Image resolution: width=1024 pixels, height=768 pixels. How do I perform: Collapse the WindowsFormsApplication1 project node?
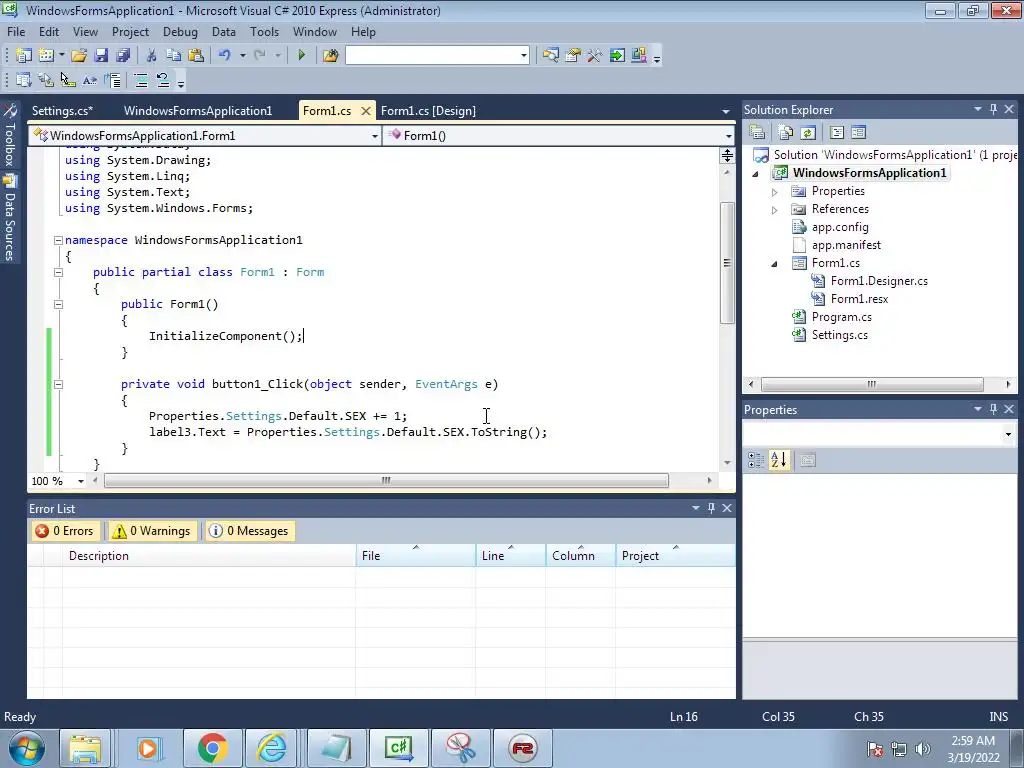(x=756, y=174)
